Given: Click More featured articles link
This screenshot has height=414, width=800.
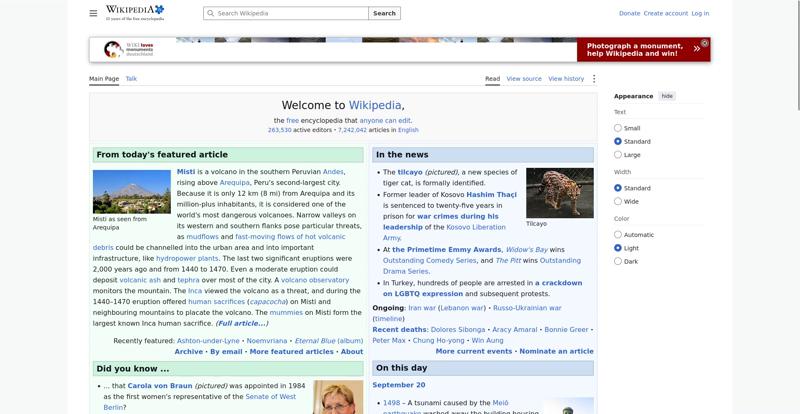Looking at the screenshot, I should 291,352.
